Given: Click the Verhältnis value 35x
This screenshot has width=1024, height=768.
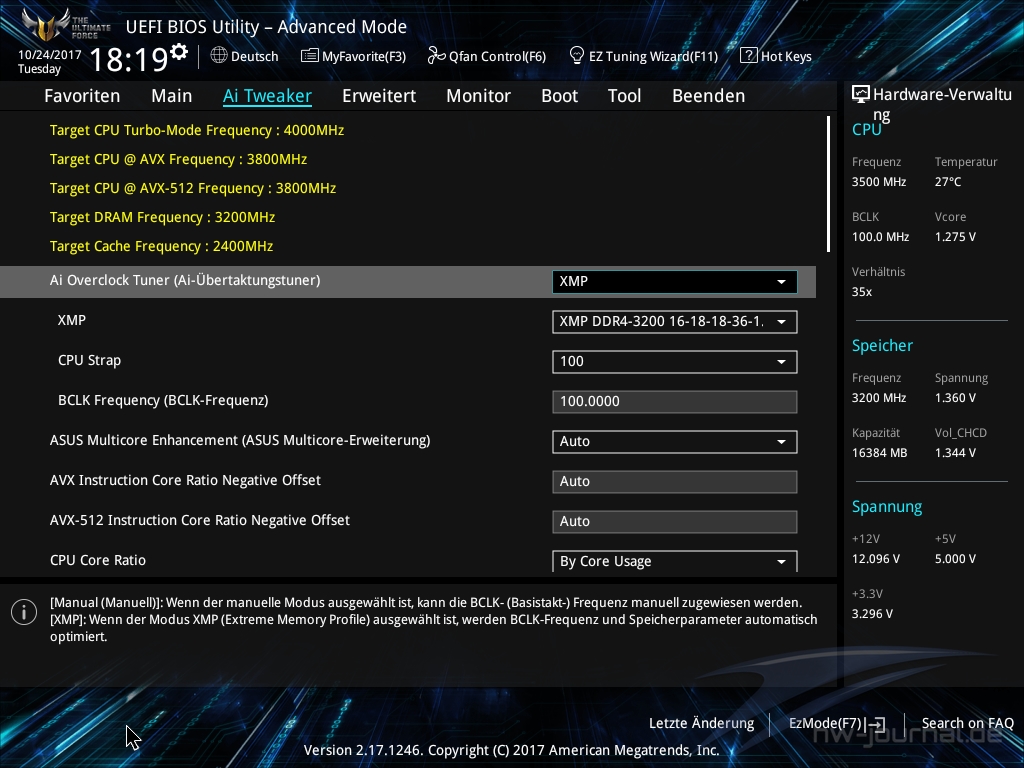Looking at the screenshot, I should tap(862, 292).
